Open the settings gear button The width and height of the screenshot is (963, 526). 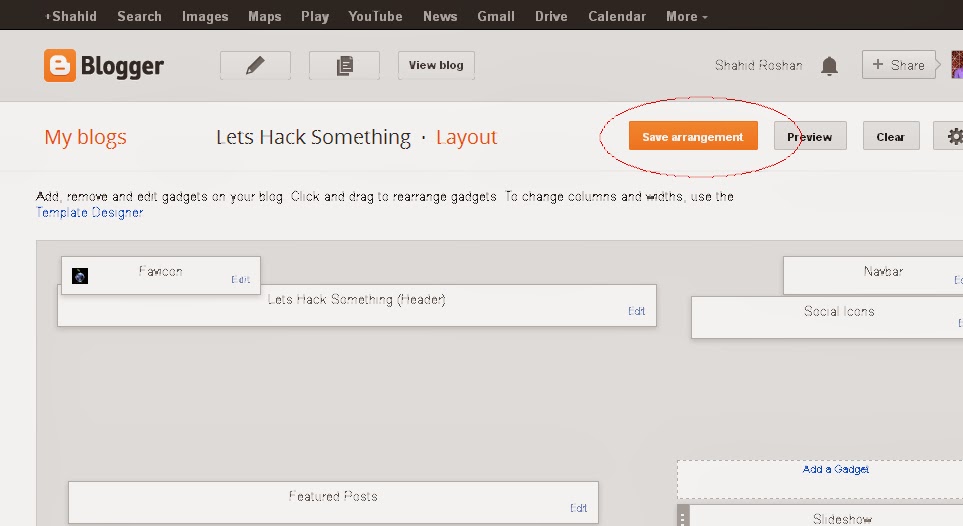(x=950, y=136)
